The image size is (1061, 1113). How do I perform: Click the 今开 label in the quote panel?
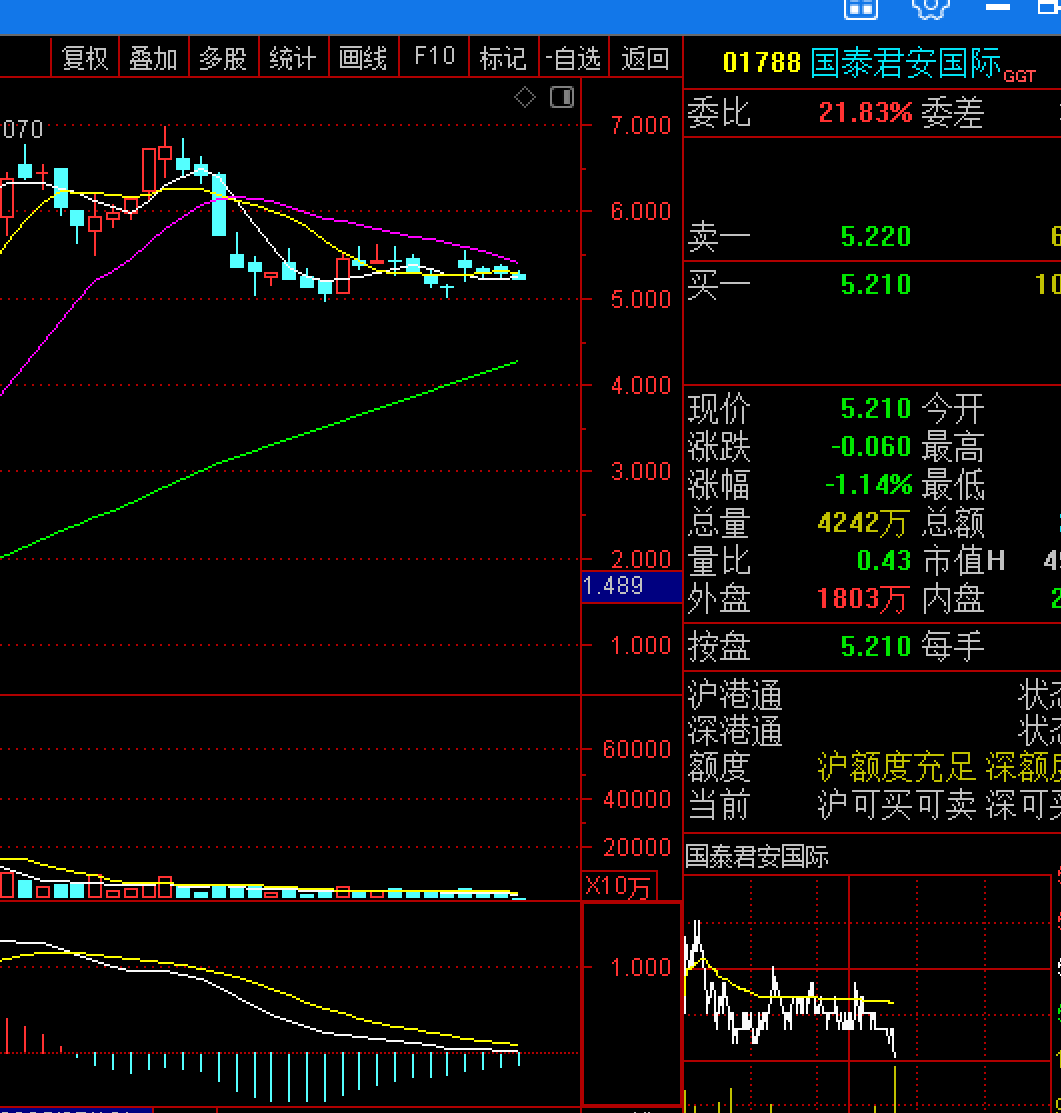click(952, 410)
